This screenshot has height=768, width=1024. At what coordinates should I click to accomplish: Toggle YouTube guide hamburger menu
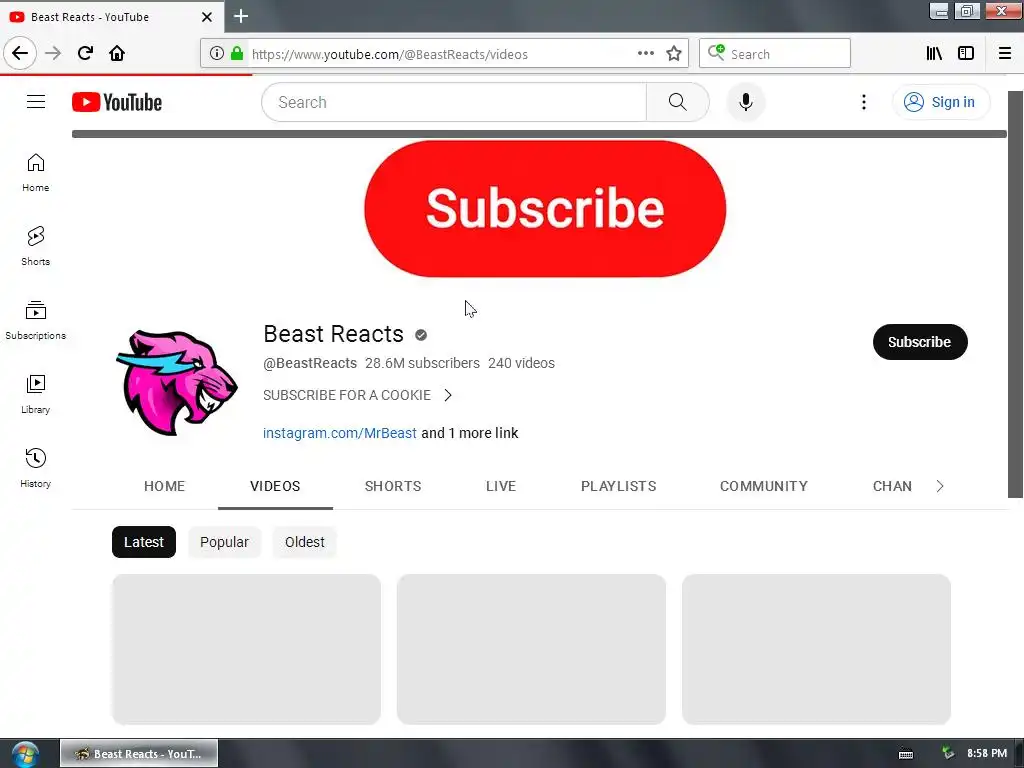[36, 102]
